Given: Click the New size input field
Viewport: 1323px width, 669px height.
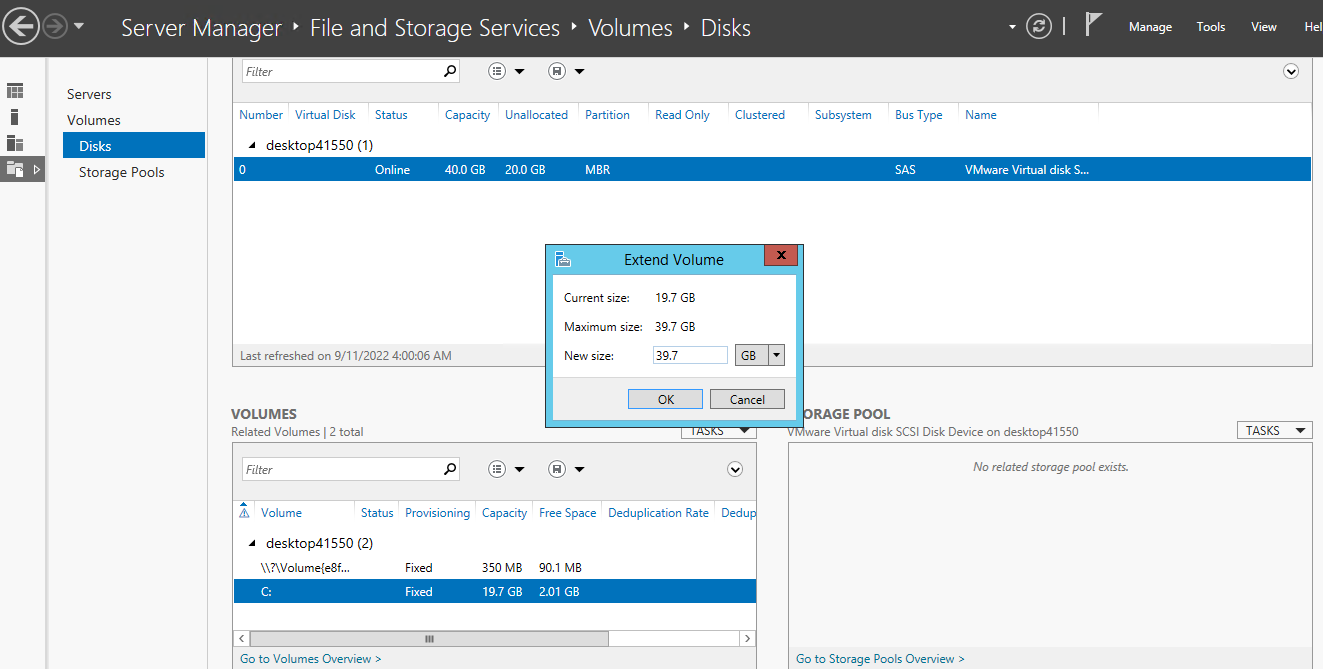Looking at the screenshot, I should tap(689, 355).
